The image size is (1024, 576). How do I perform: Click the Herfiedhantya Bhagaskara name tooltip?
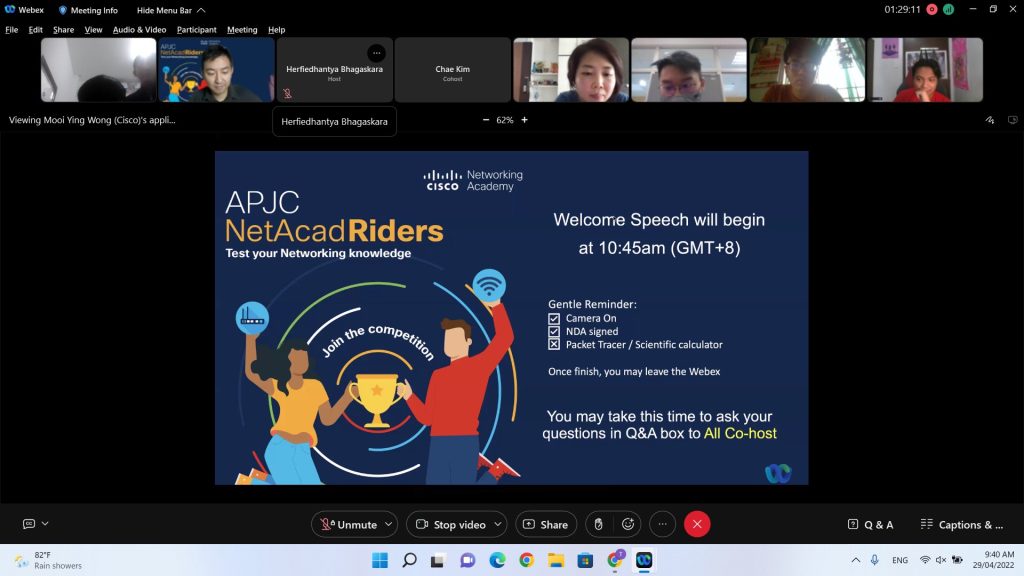(334, 121)
